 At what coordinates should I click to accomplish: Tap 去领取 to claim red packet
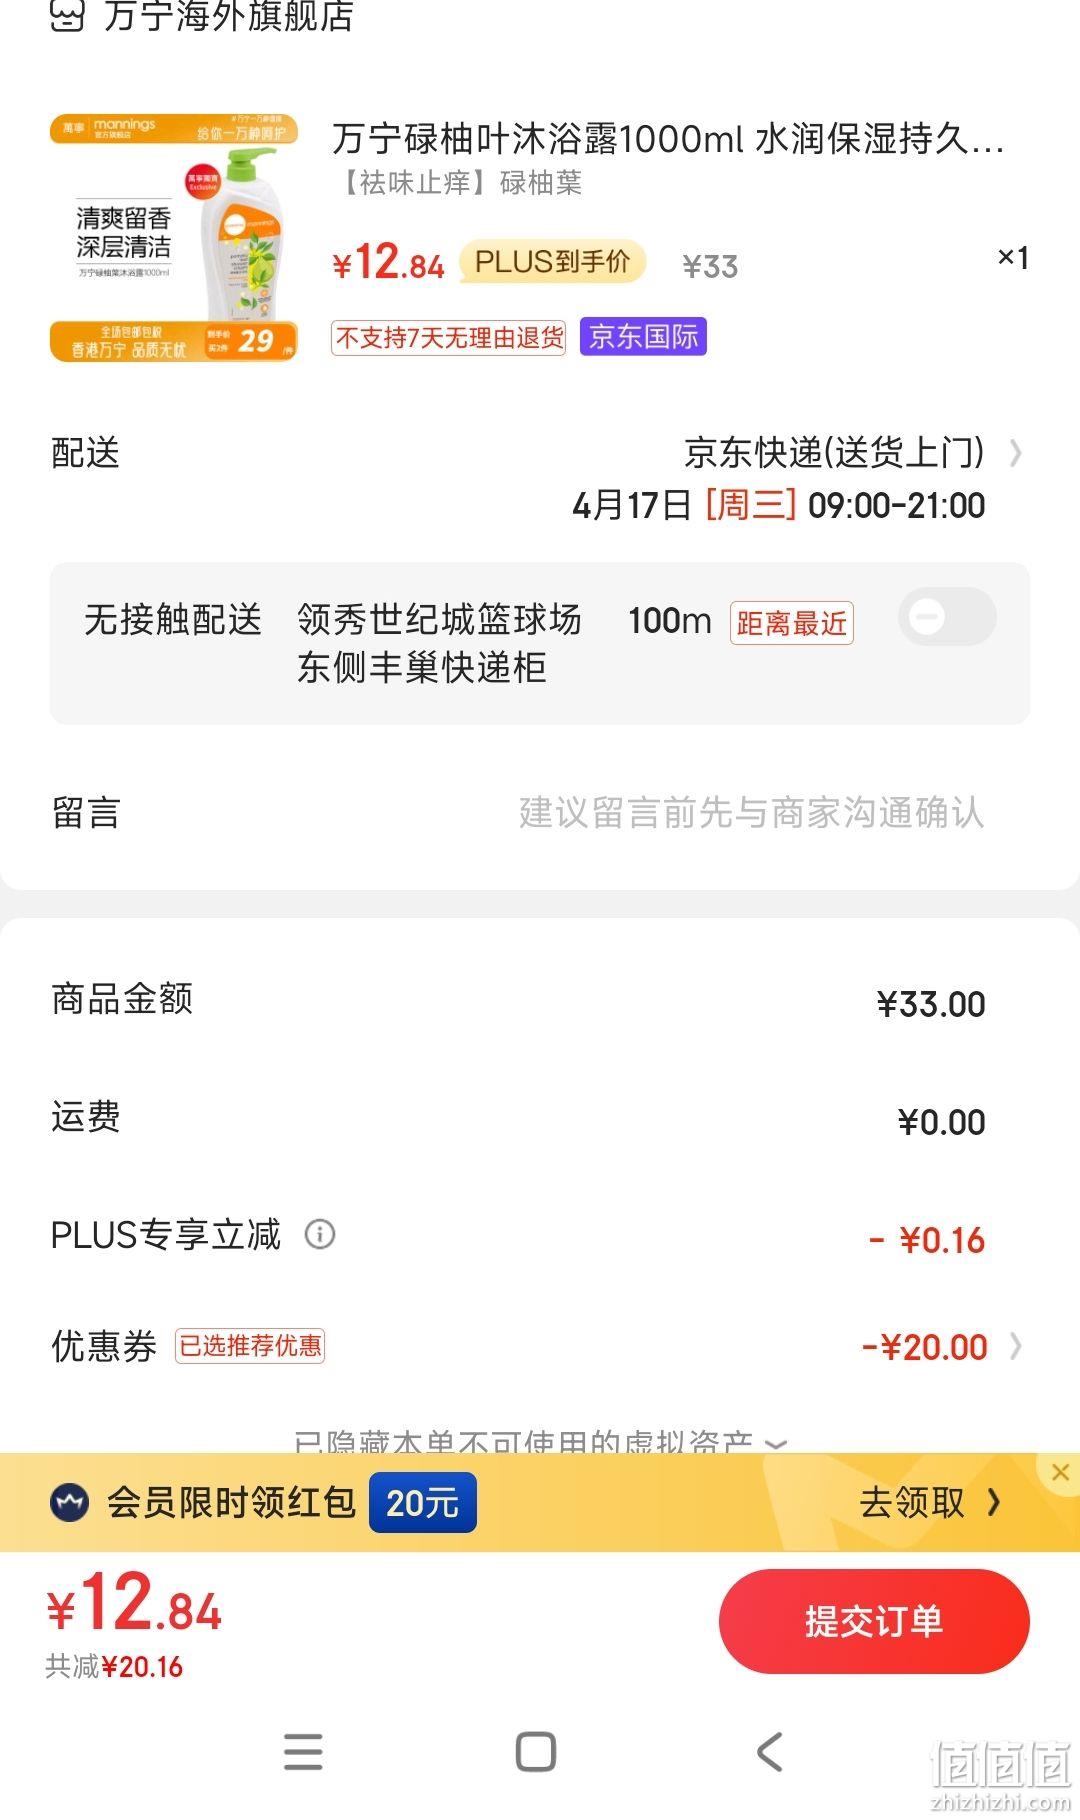pos(930,1502)
